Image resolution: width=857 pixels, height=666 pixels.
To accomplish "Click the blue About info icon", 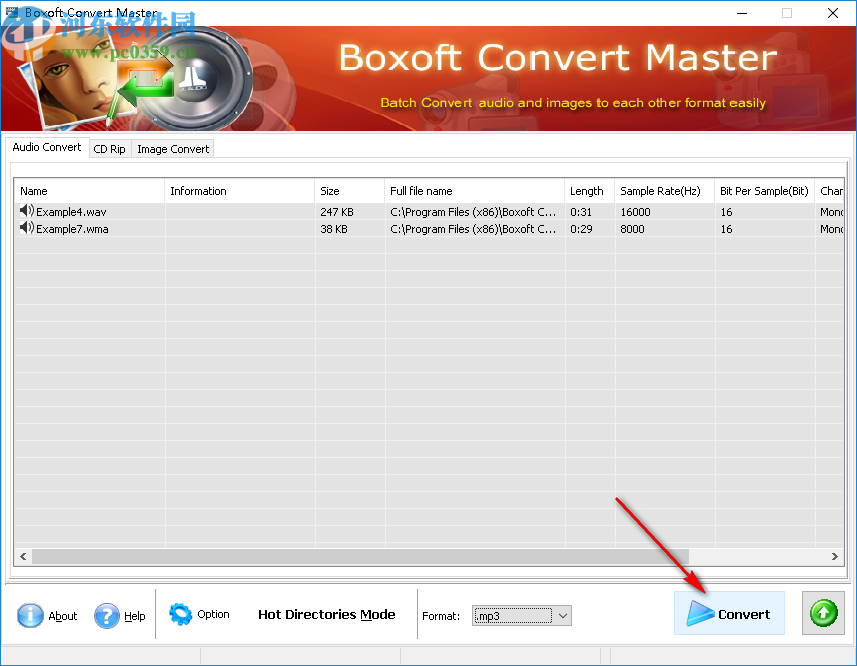I will (x=30, y=616).
